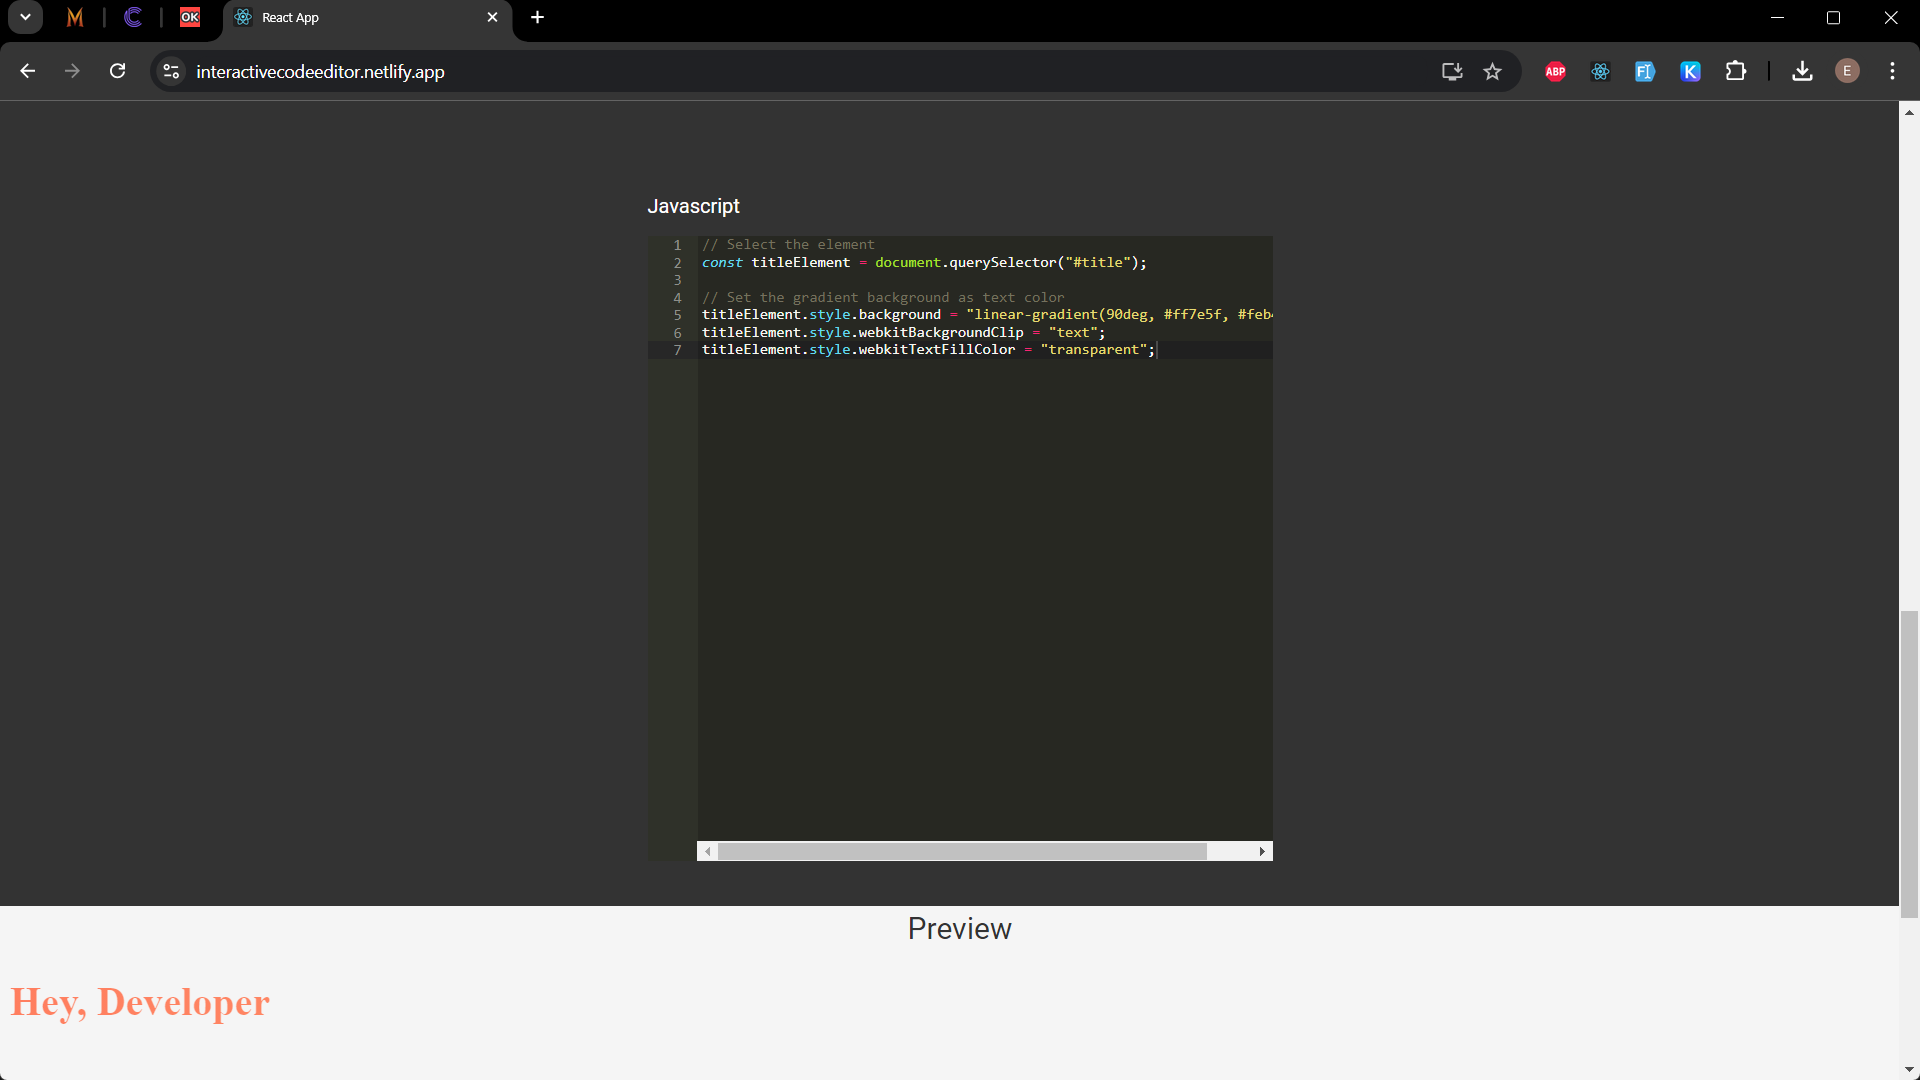
Task: Click the left scroll arrow in editor
Action: pyautogui.click(x=707, y=851)
